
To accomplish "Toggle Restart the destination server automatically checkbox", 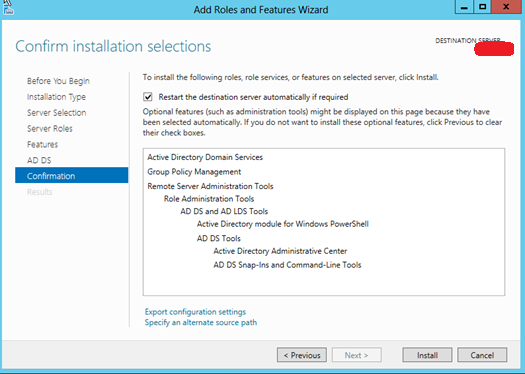I will click(x=148, y=97).
